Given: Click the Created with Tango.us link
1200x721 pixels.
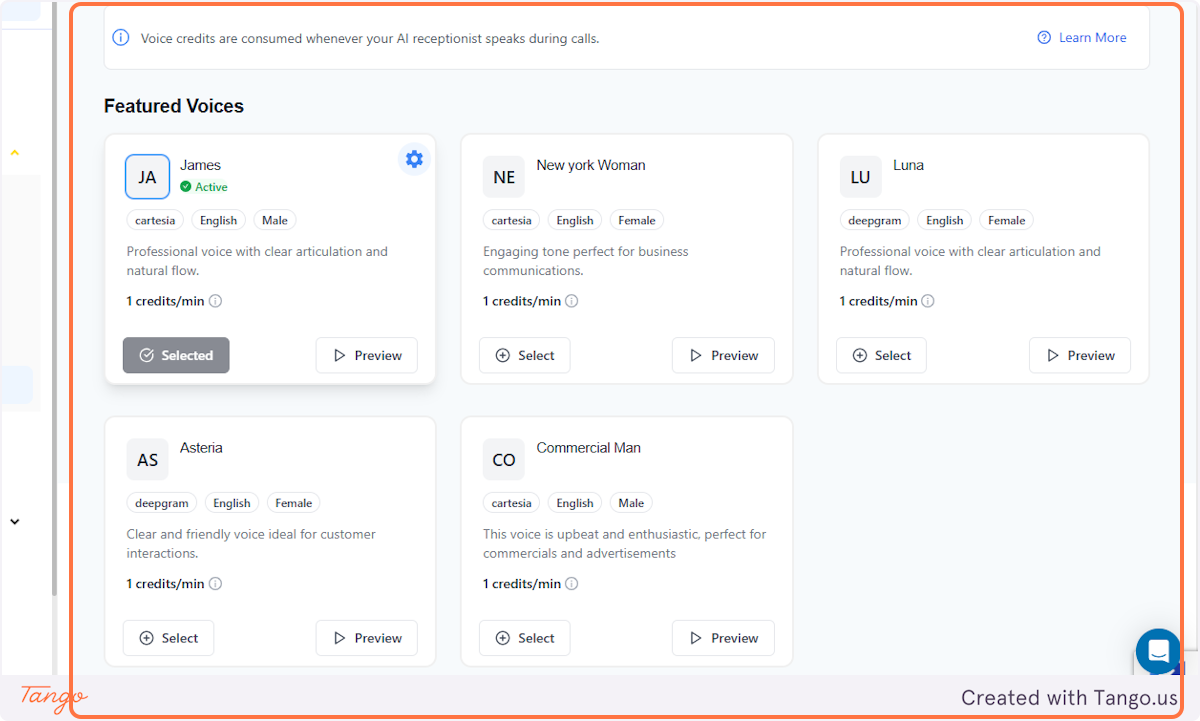Looking at the screenshot, I should click(x=1069, y=697).
